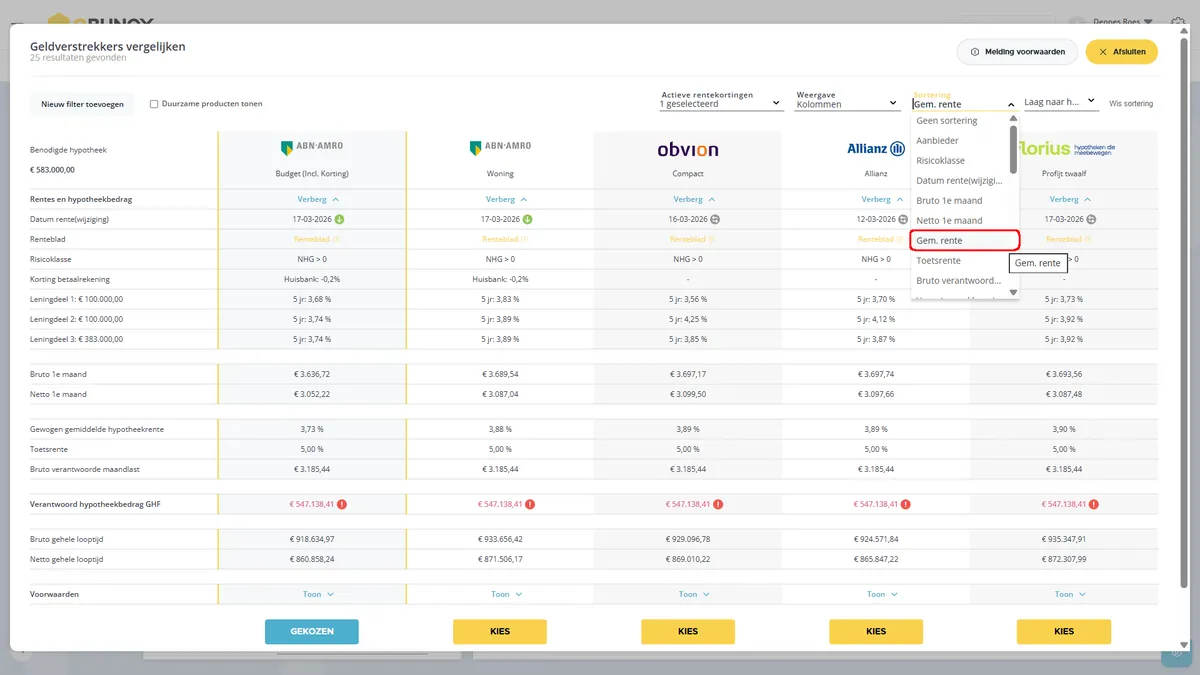Screen dimensions: 1200x675
Task: Click the grey date icon in Allianz column
Action: click(x=903, y=219)
